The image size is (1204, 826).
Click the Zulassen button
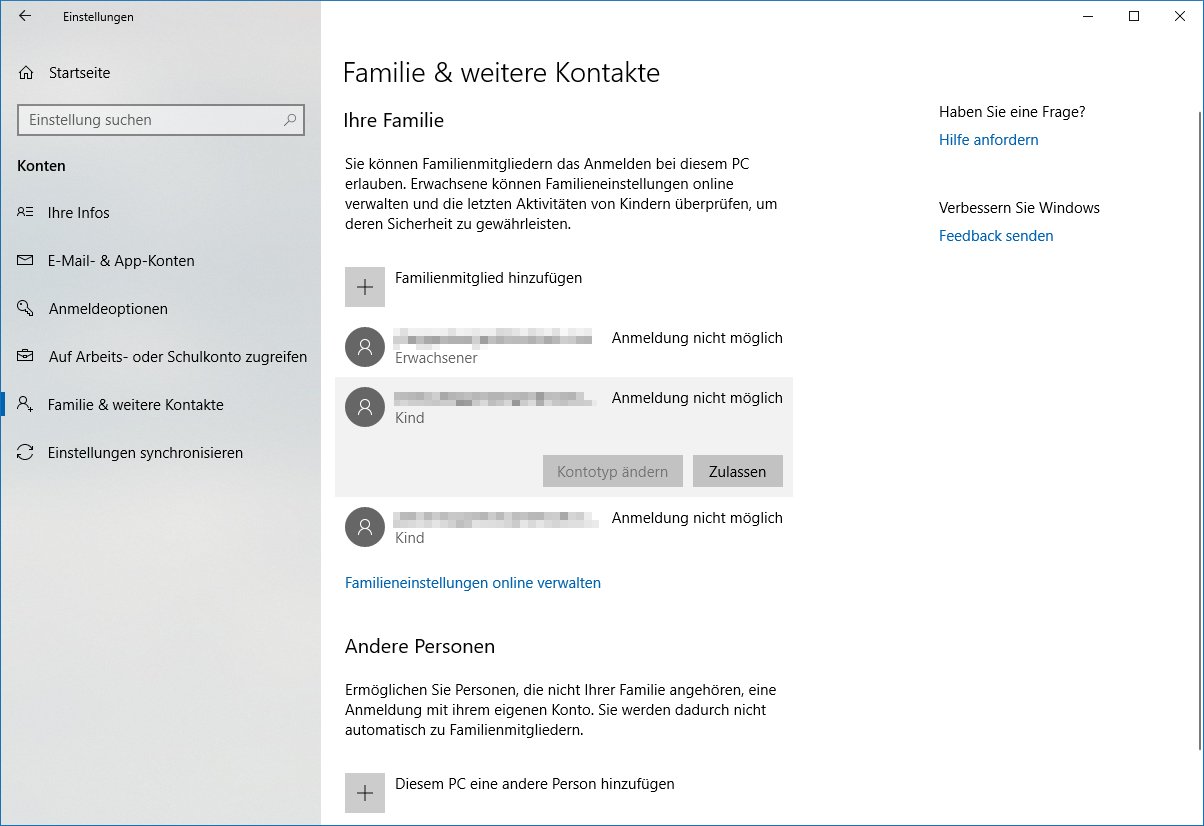coord(738,472)
